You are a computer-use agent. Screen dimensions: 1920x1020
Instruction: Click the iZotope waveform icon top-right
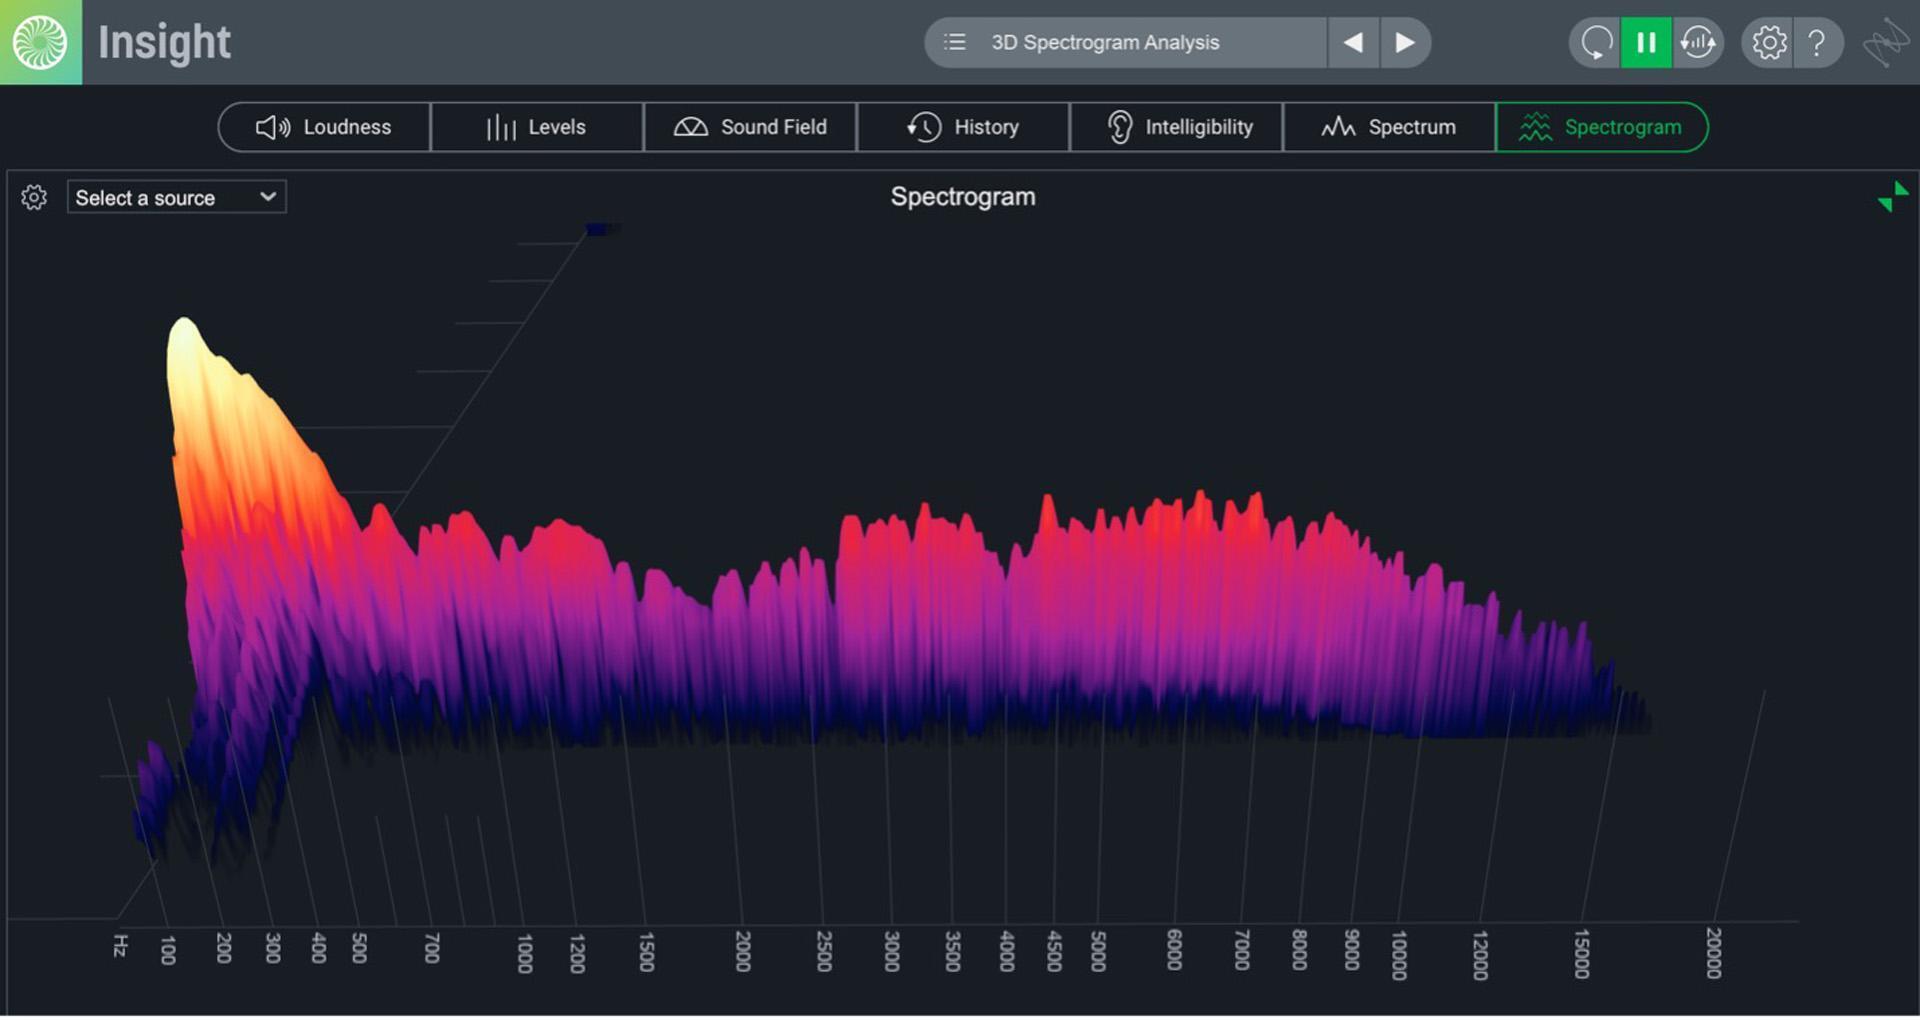tap(1885, 42)
